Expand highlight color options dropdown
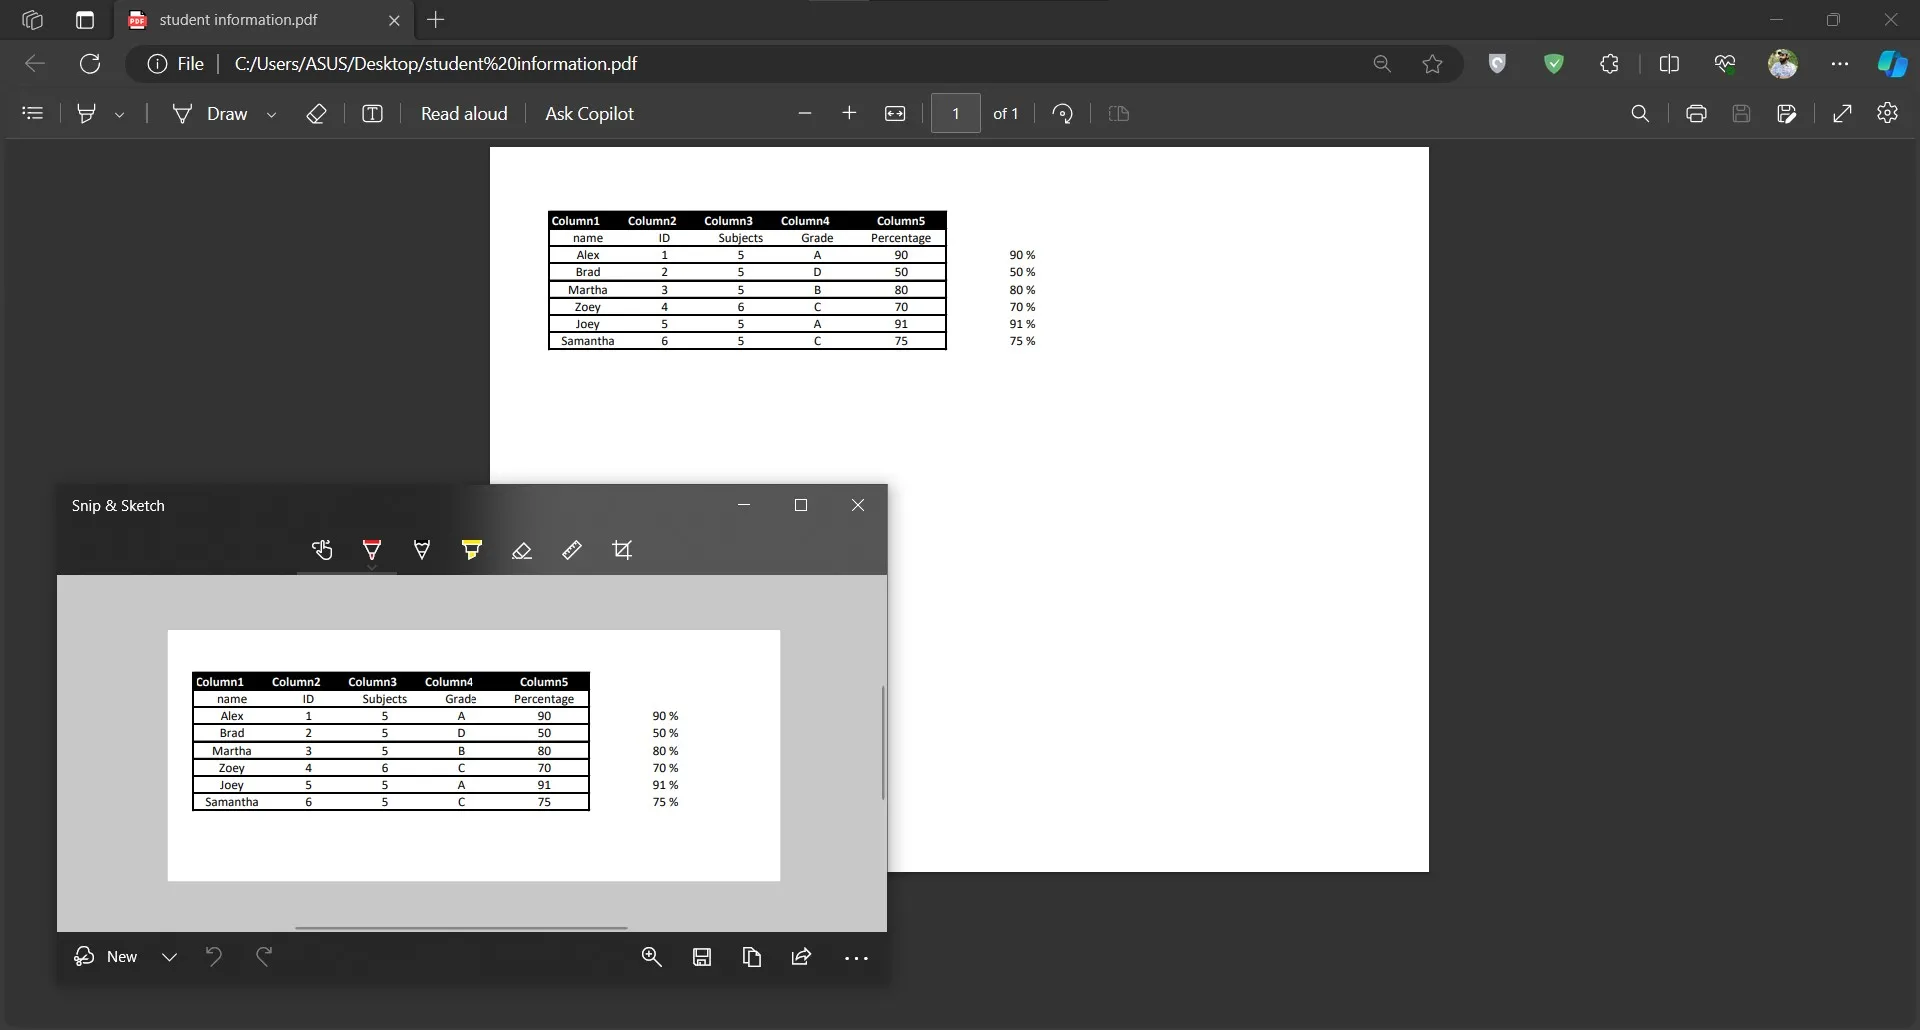The width and height of the screenshot is (1920, 1030). (119, 115)
